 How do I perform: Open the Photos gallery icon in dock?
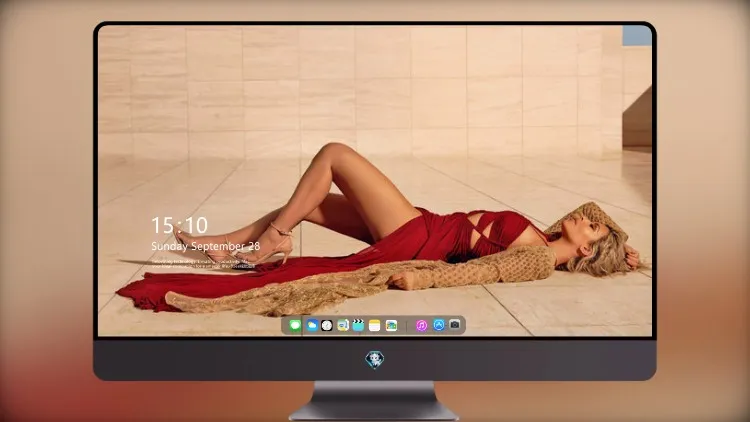pyautogui.click(x=391, y=325)
